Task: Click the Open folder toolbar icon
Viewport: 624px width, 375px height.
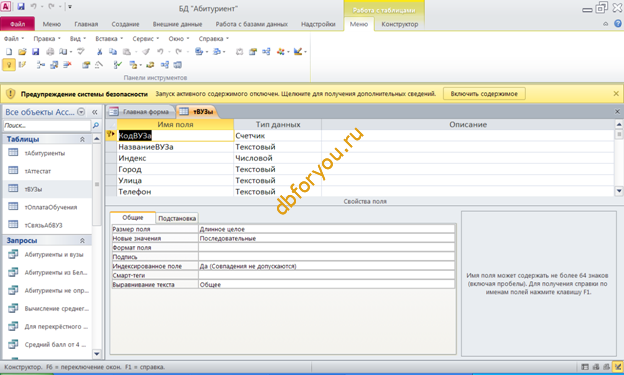Action: [x=22, y=52]
